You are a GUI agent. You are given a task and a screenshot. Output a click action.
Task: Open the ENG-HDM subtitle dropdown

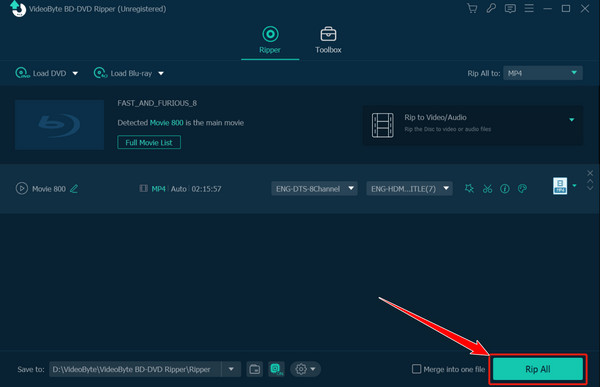click(409, 188)
